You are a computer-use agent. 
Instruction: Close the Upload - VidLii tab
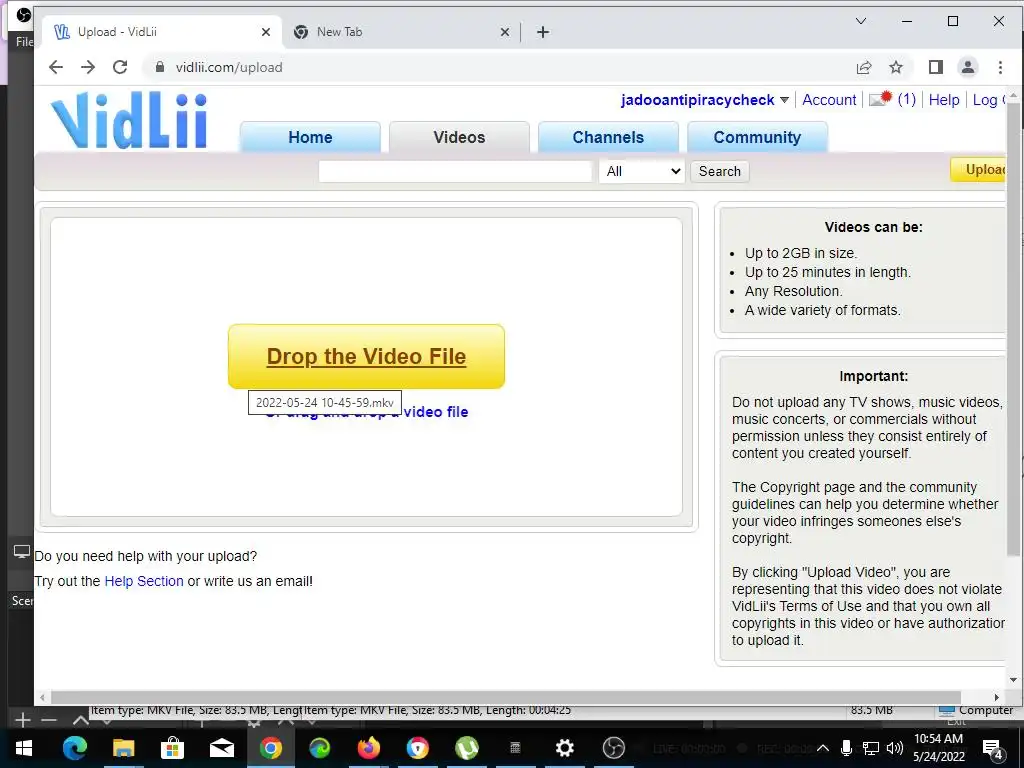pyautogui.click(x=266, y=32)
